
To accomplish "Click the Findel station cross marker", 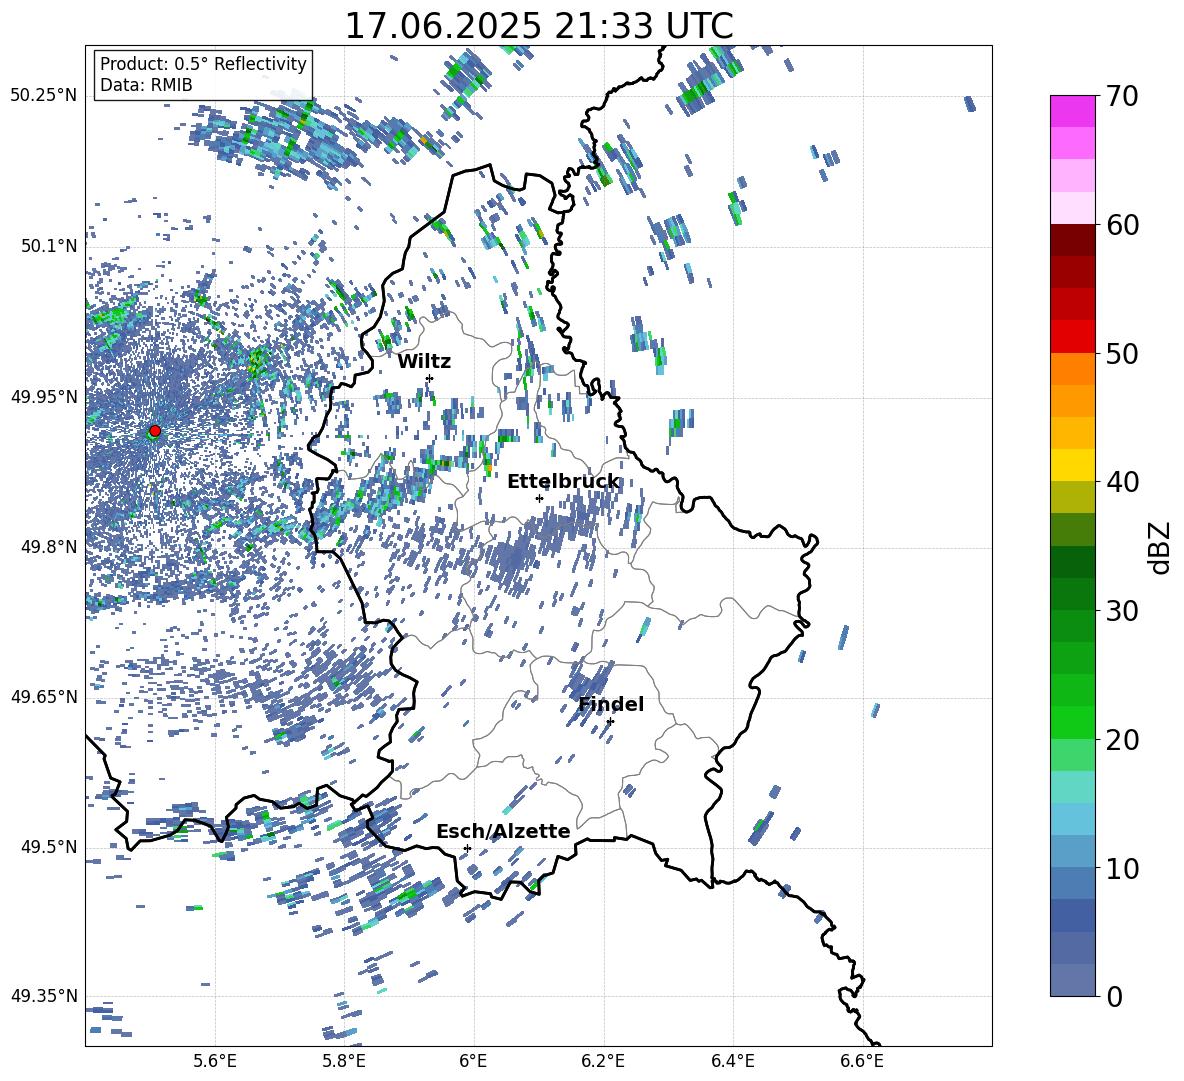I will pos(610,722).
